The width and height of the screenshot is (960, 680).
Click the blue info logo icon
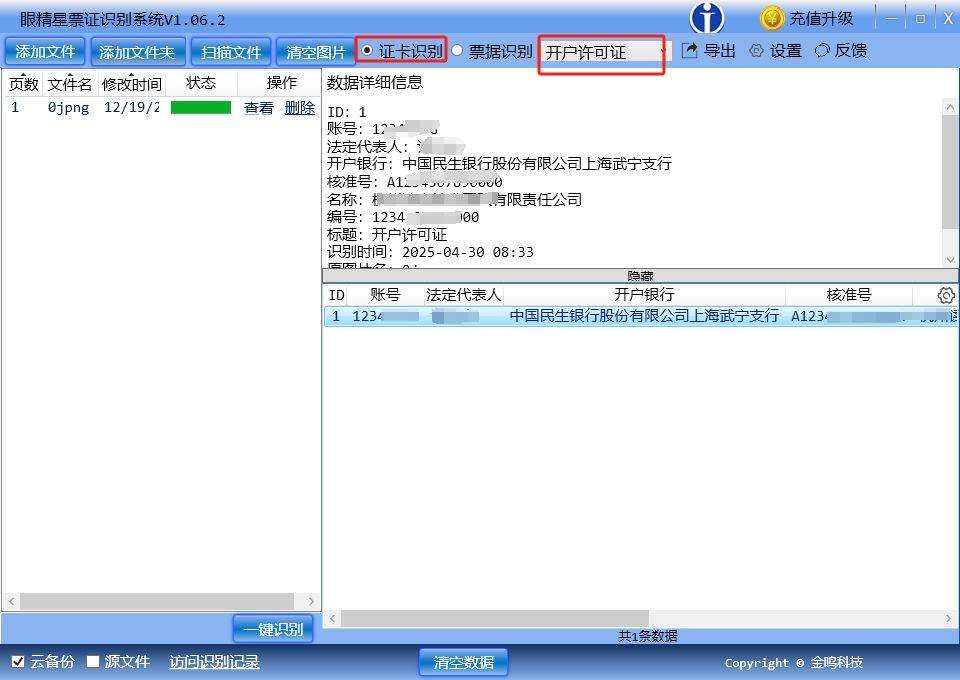point(707,18)
